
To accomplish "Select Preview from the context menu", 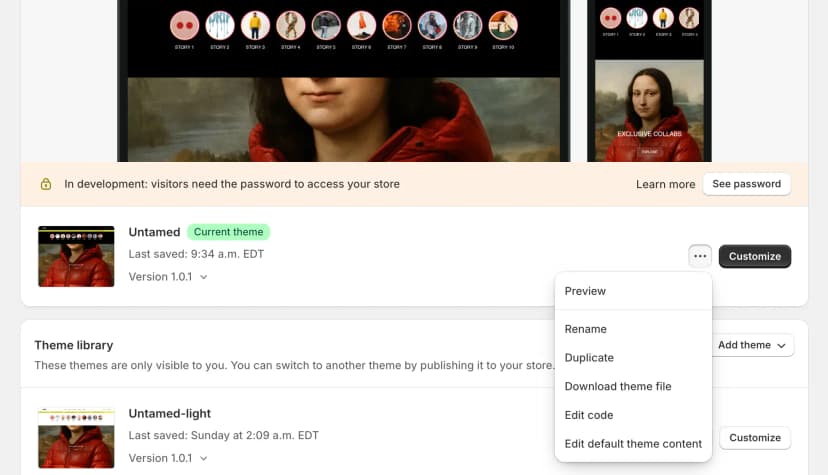I will pos(585,291).
